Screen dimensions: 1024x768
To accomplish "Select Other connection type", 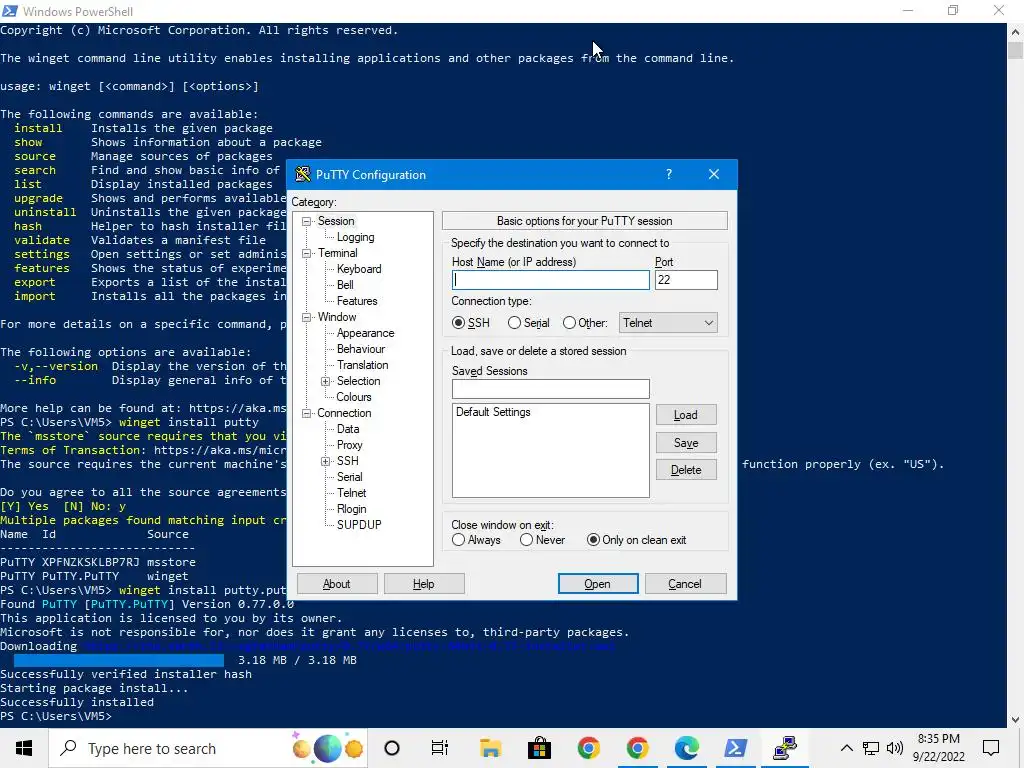I will click(584, 323).
